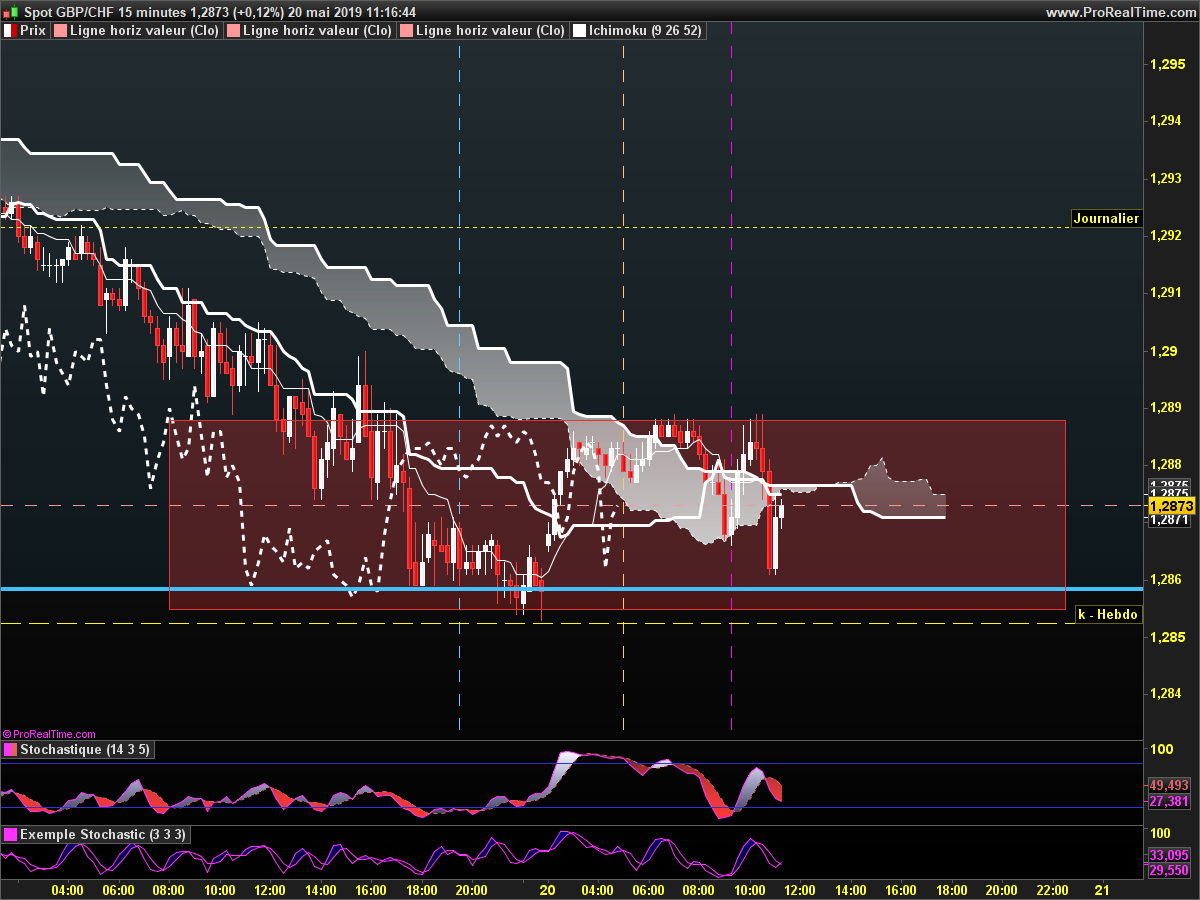Click the magenta swatch beside Stochastique
The height and width of the screenshot is (900, 1200).
tap(10, 750)
